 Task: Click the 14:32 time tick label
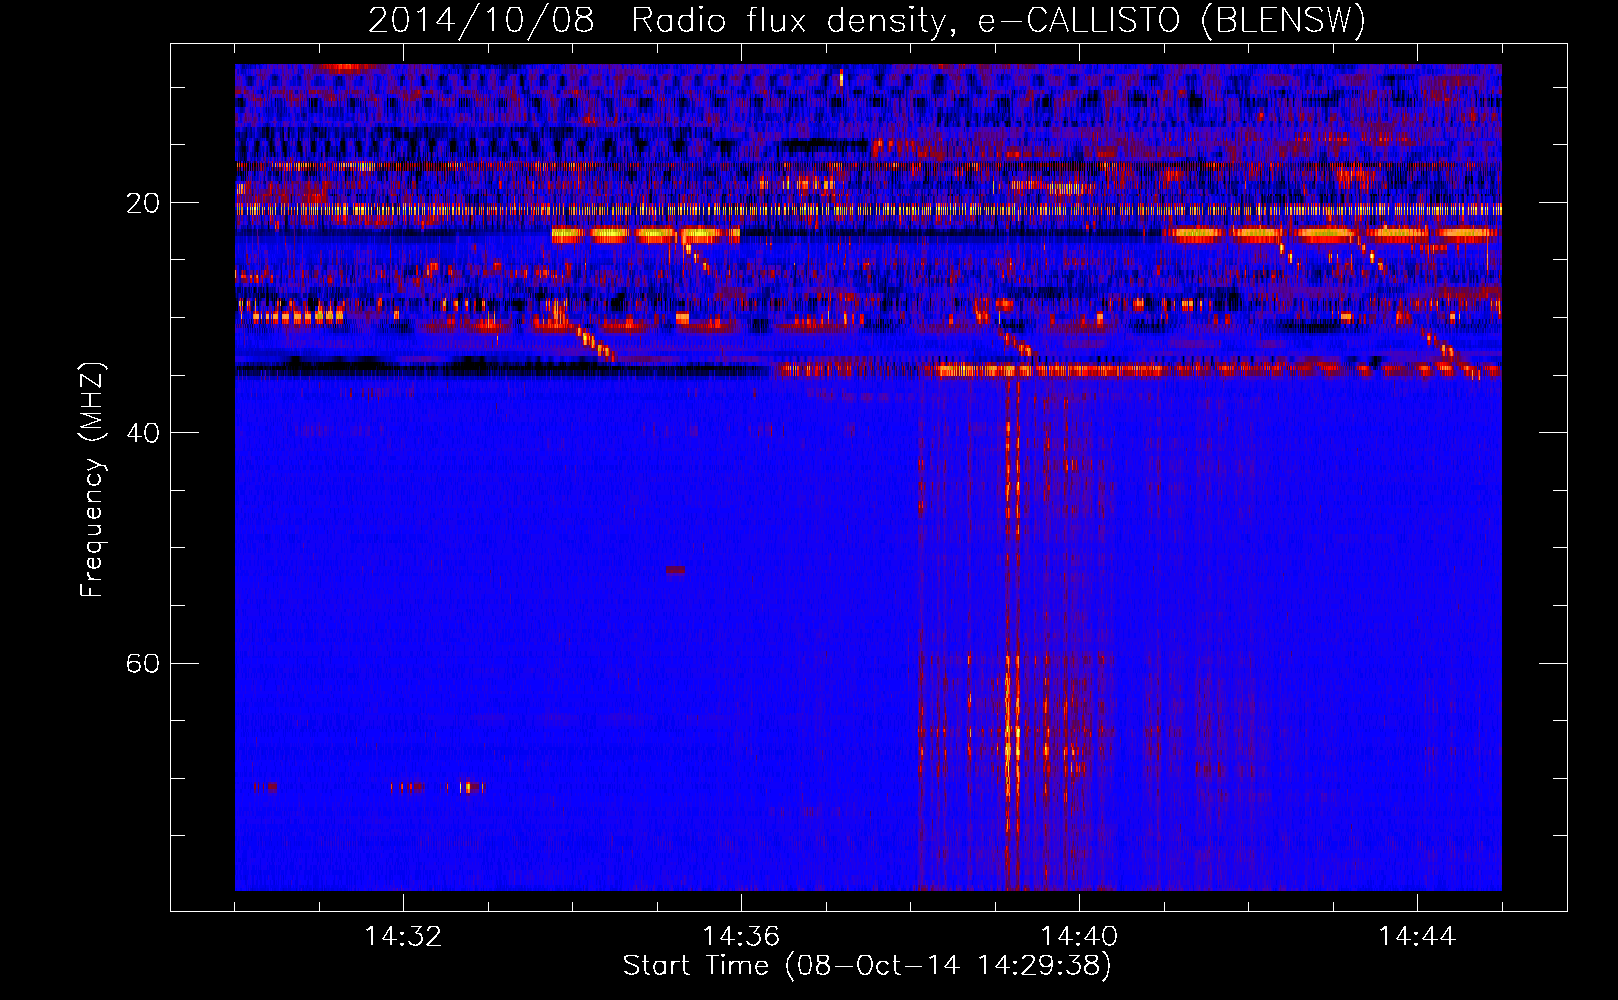403,937
